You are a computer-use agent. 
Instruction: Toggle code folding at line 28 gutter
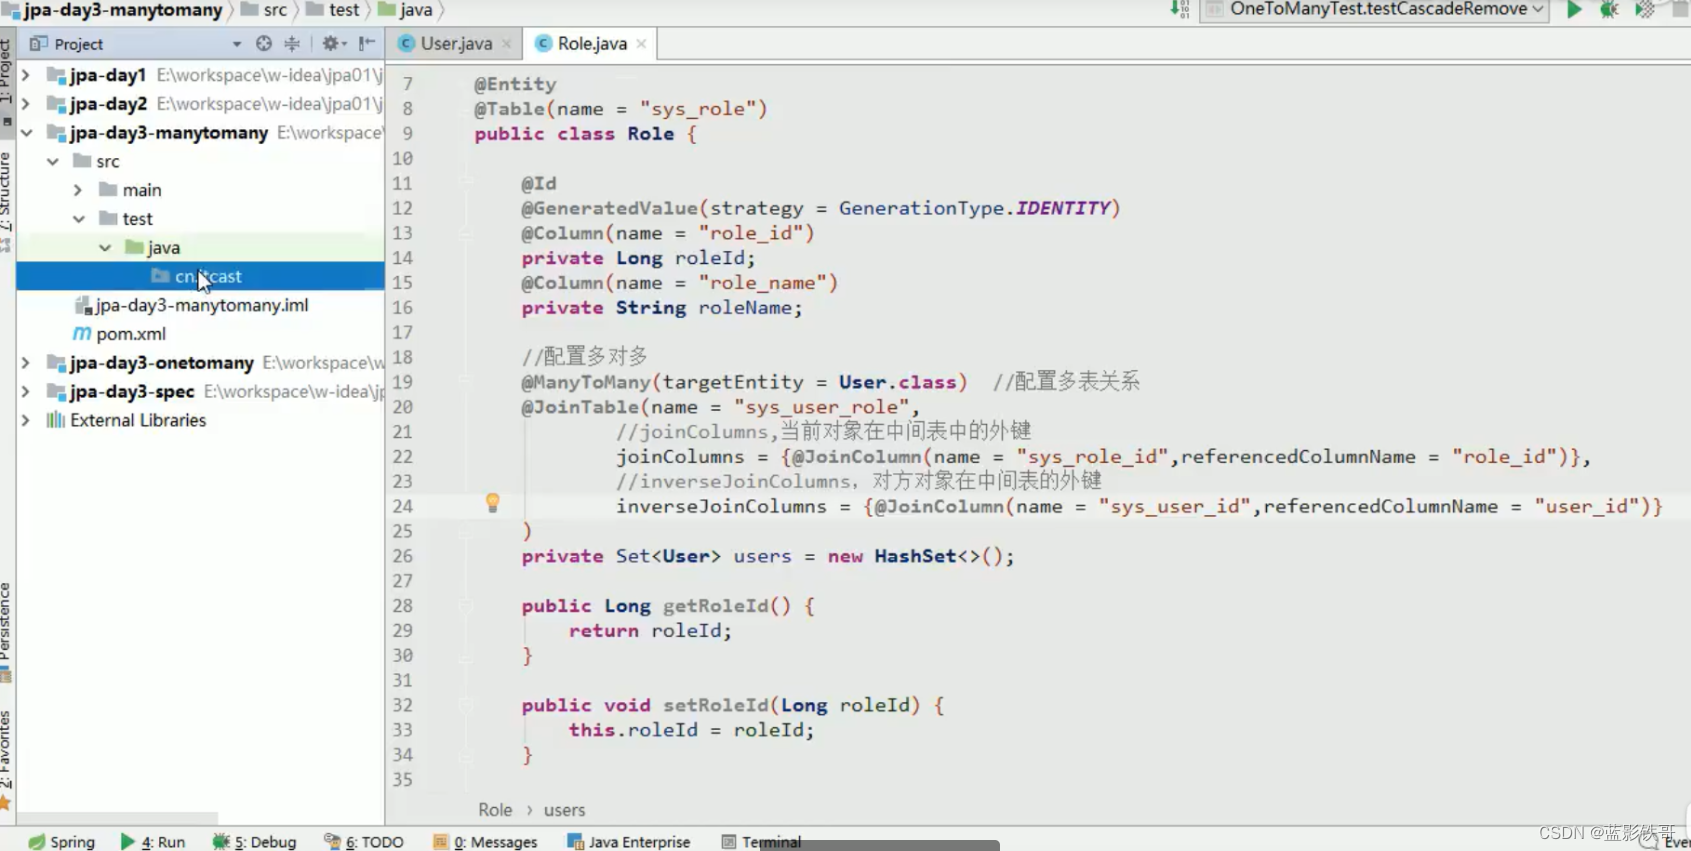[x=466, y=606]
